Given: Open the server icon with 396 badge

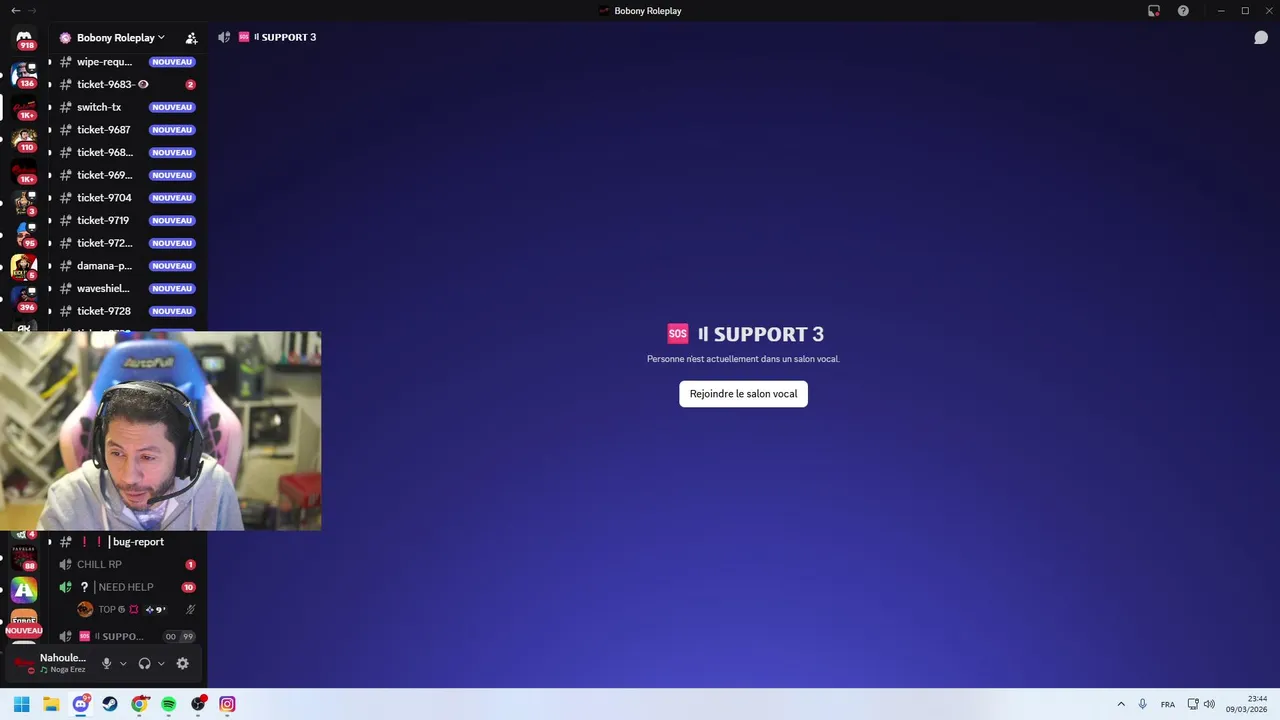Looking at the screenshot, I should [x=24, y=299].
